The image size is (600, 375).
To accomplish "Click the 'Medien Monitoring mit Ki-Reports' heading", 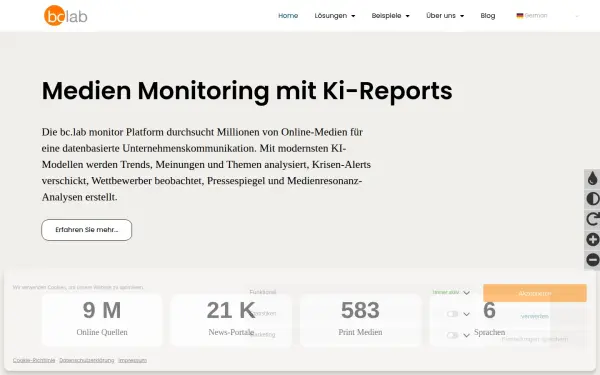I will (x=247, y=91).
